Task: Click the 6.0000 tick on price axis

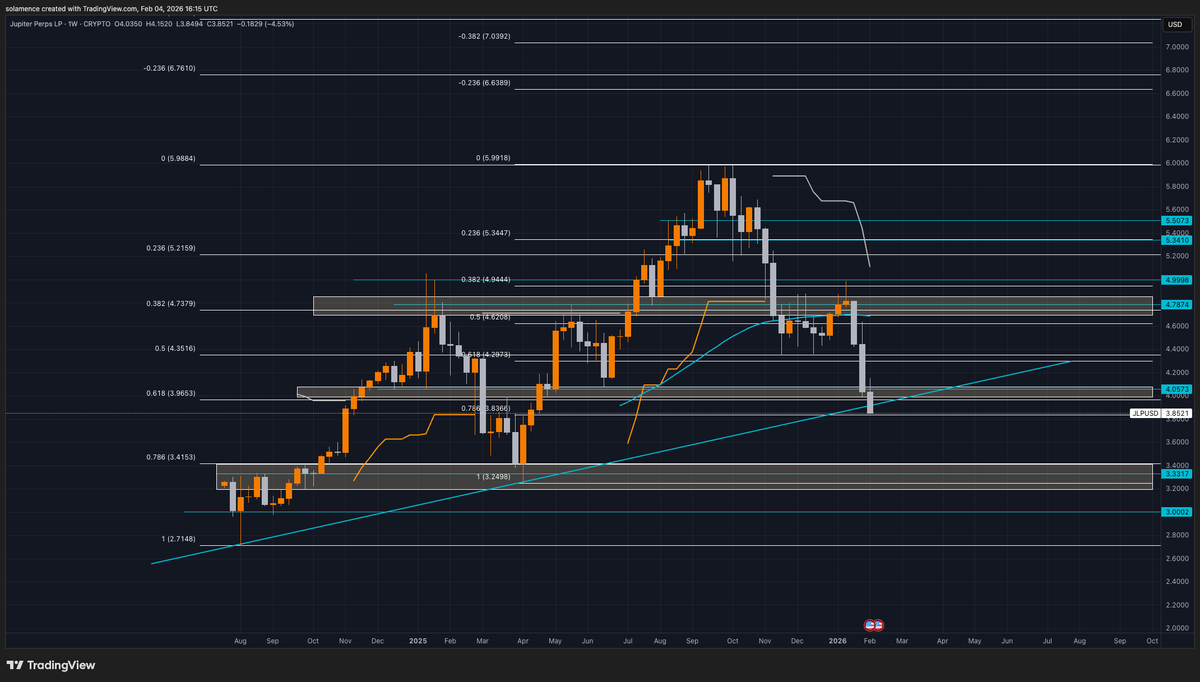Action: coord(1177,163)
